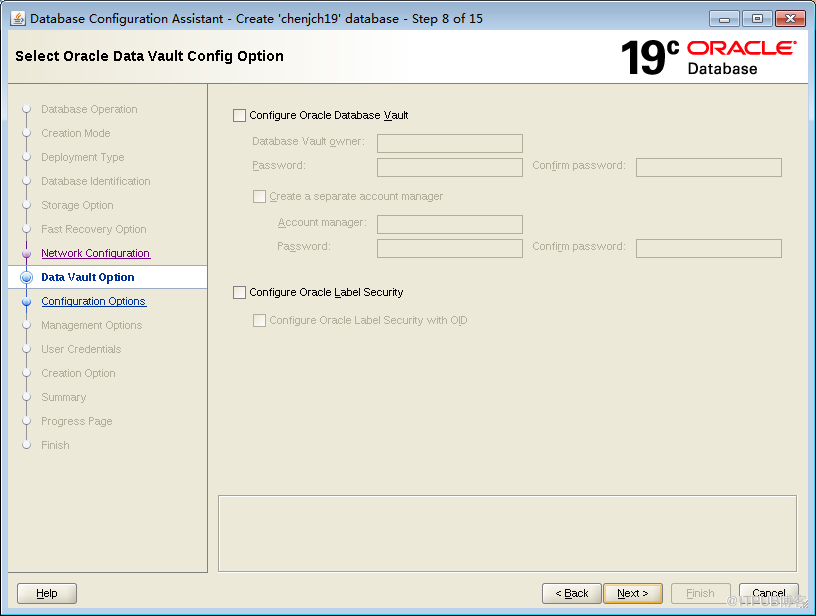Focus the Database Vault owner Password field
The height and width of the screenshot is (616, 816).
(x=450, y=168)
